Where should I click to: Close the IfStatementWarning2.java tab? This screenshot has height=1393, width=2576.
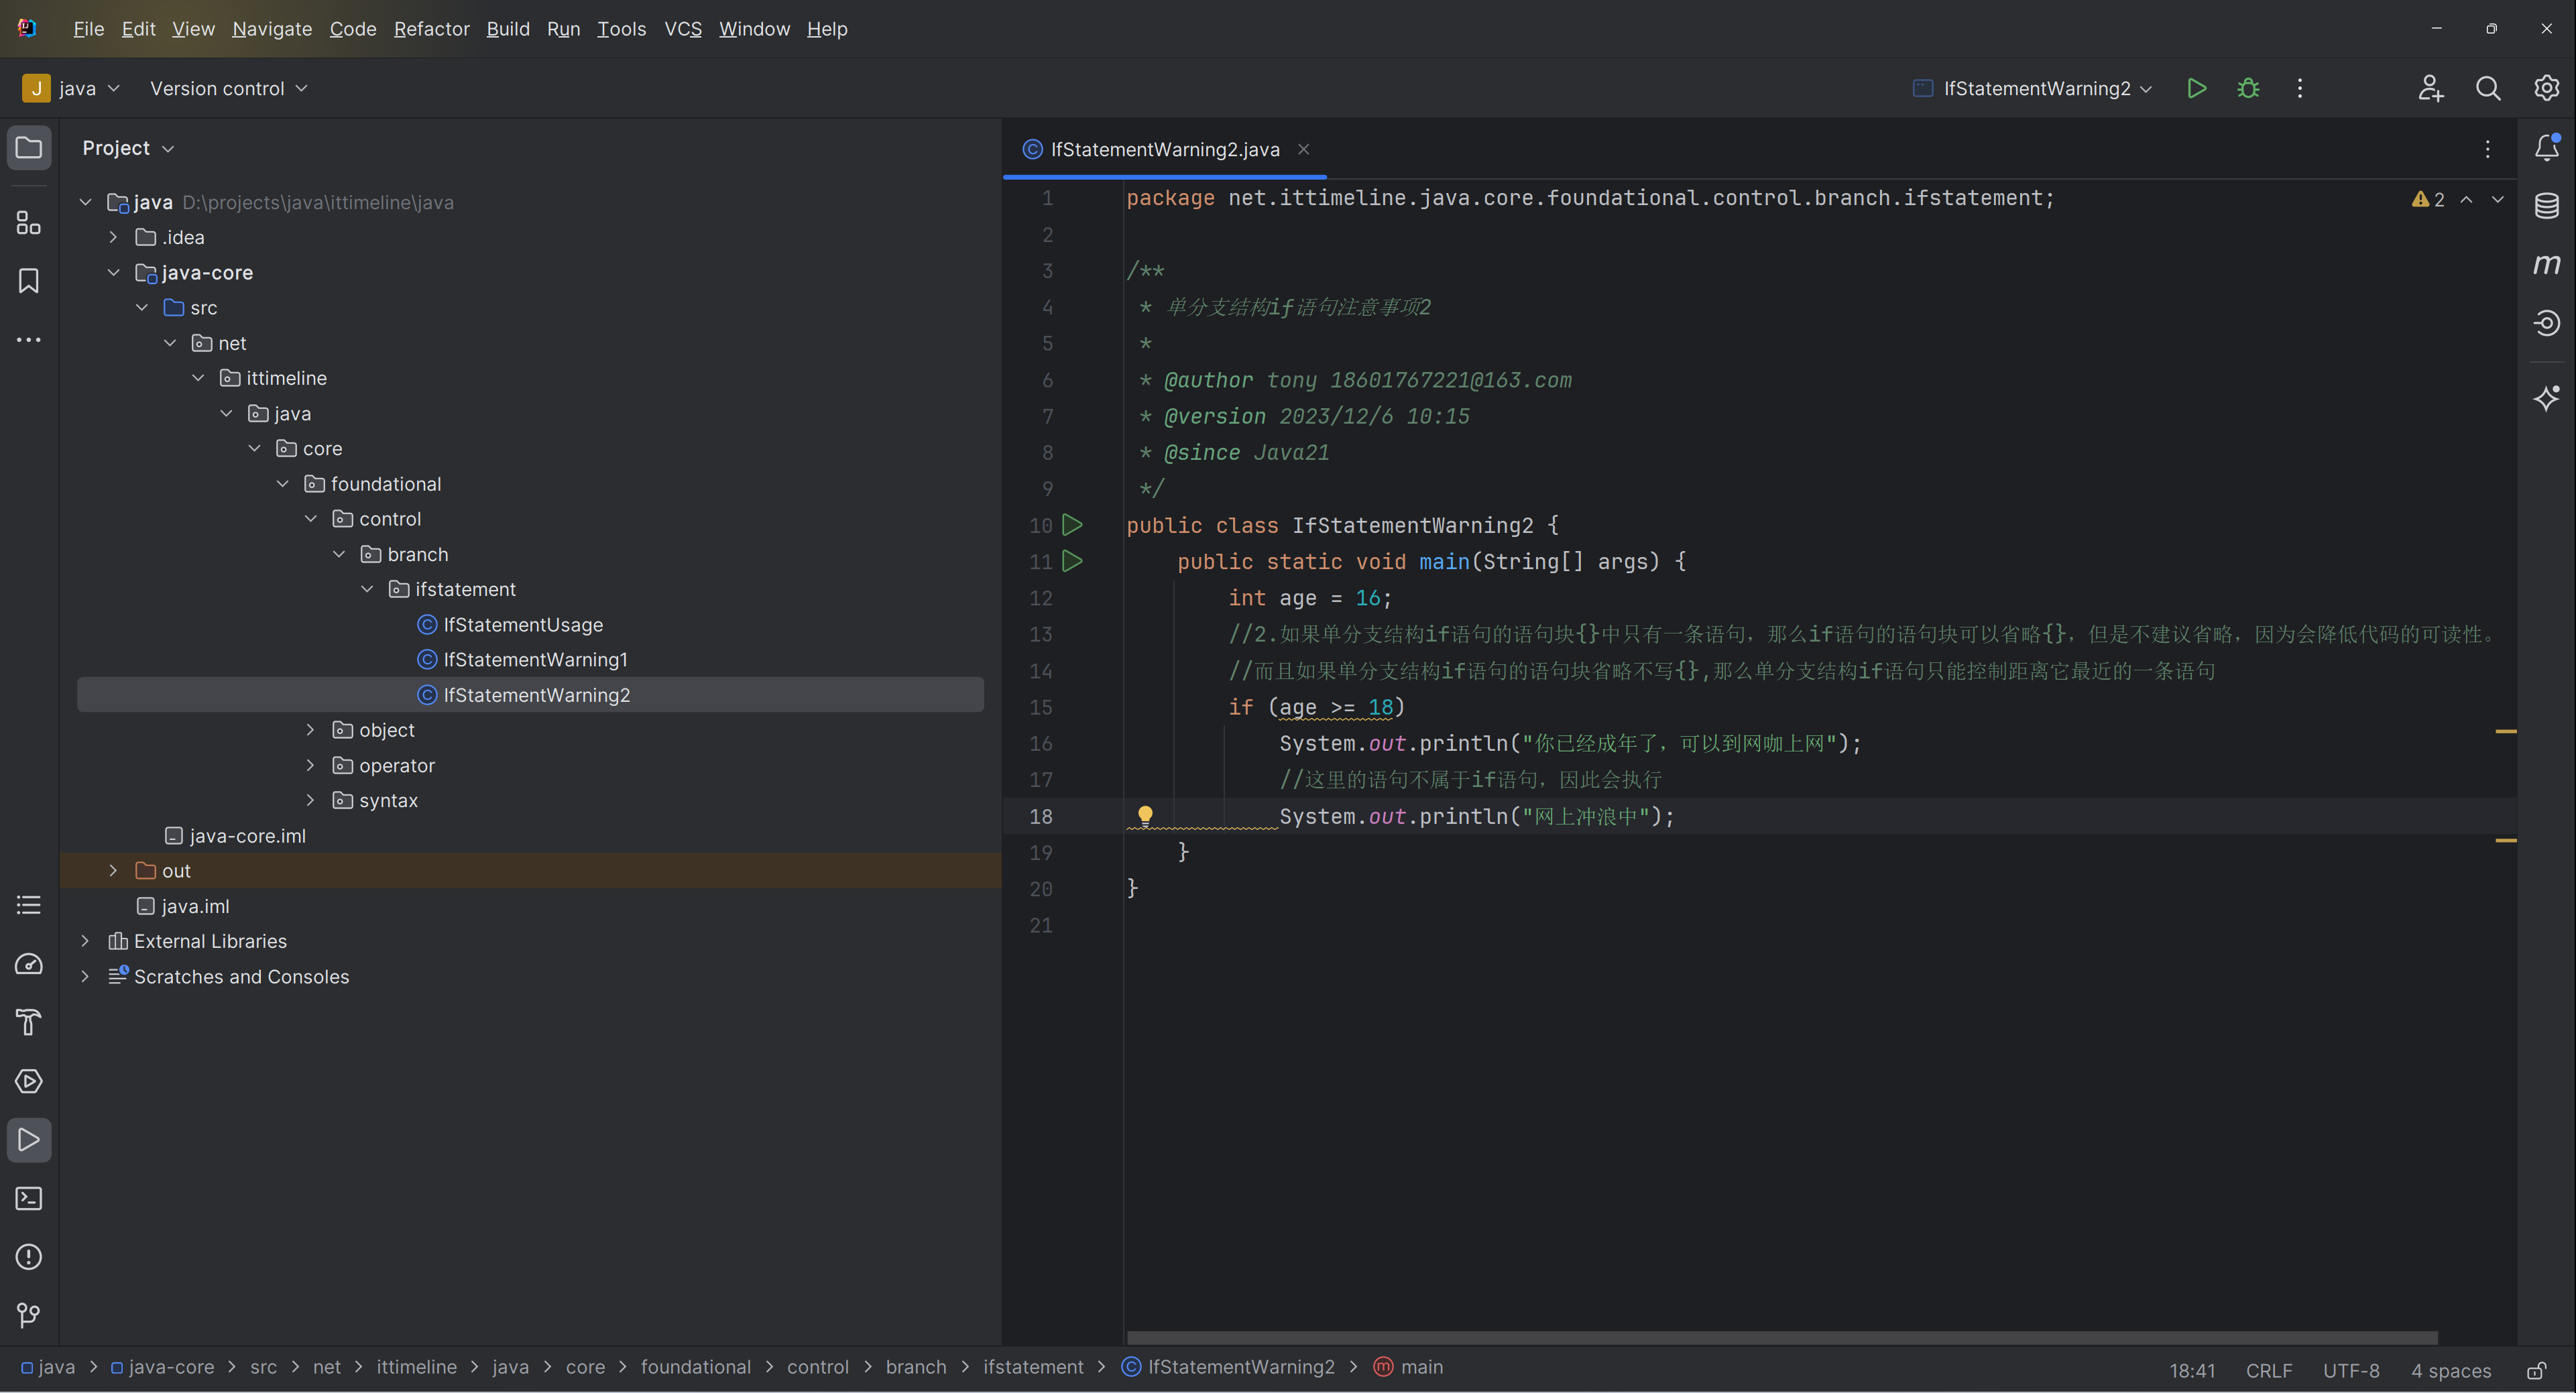point(1303,149)
